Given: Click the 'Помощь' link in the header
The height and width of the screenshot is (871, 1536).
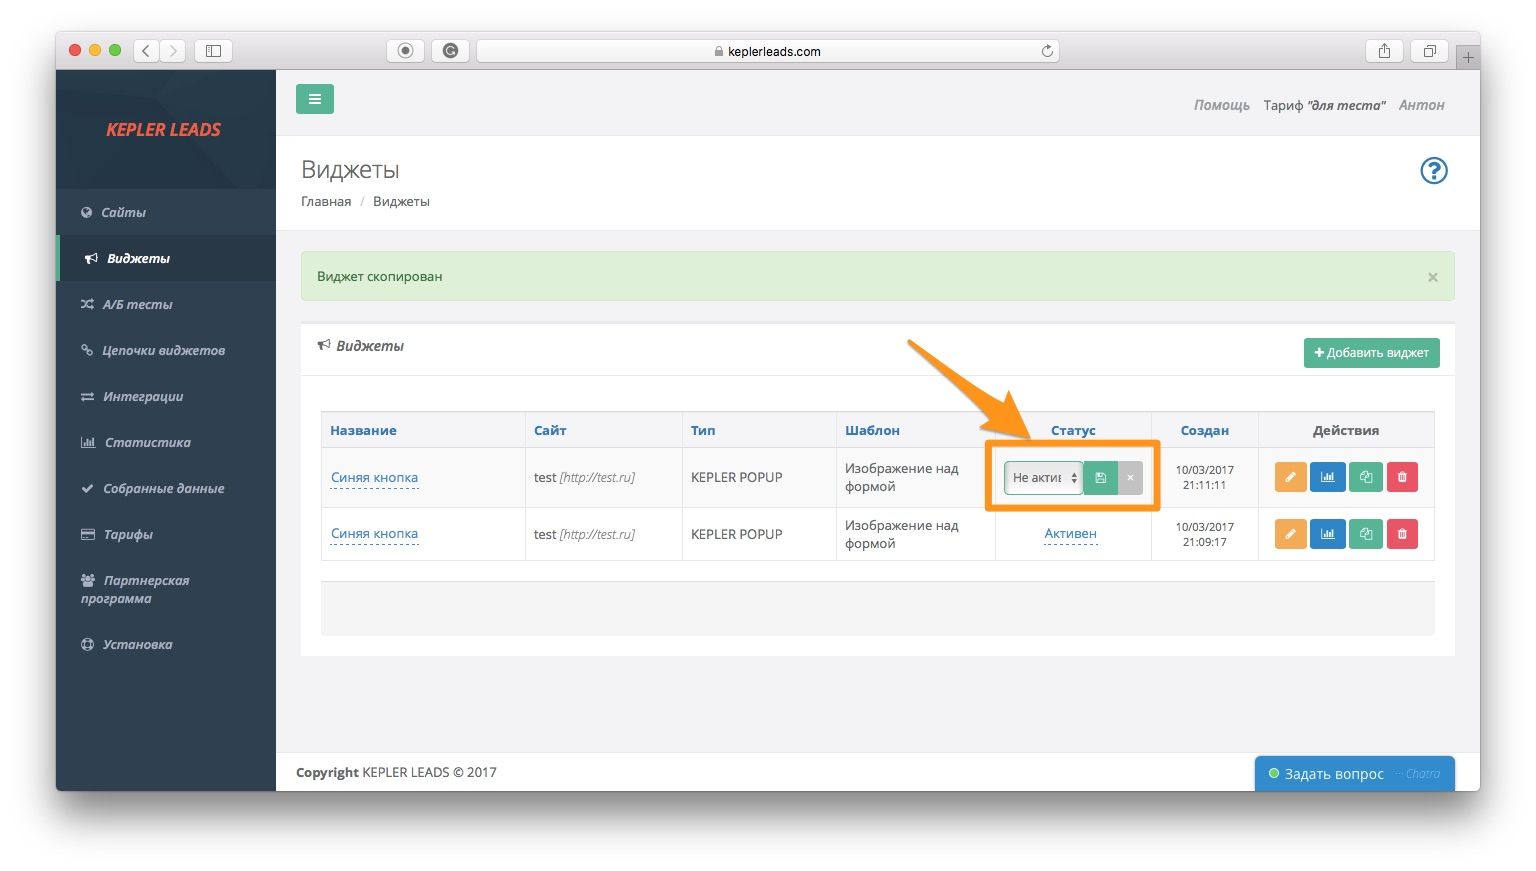Looking at the screenshot, I should pyautogui.click(x=1221, y=105).
